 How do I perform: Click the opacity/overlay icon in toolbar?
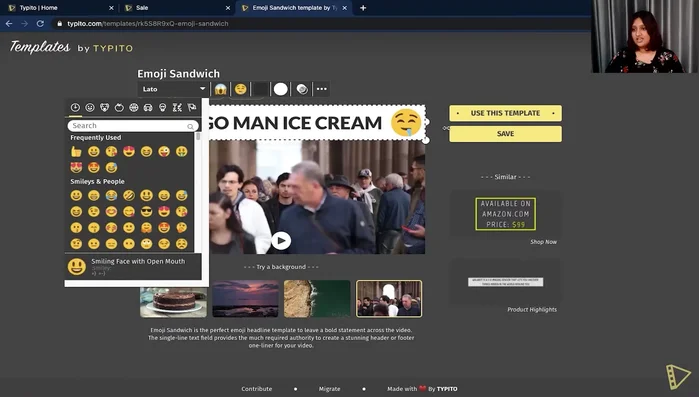302,89
